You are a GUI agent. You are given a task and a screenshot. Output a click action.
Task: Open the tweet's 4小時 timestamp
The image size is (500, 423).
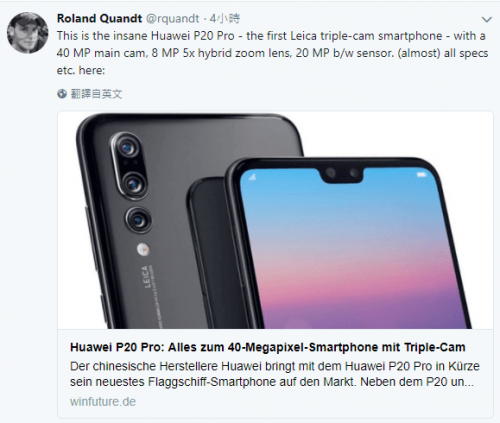(x=225, y=19)
